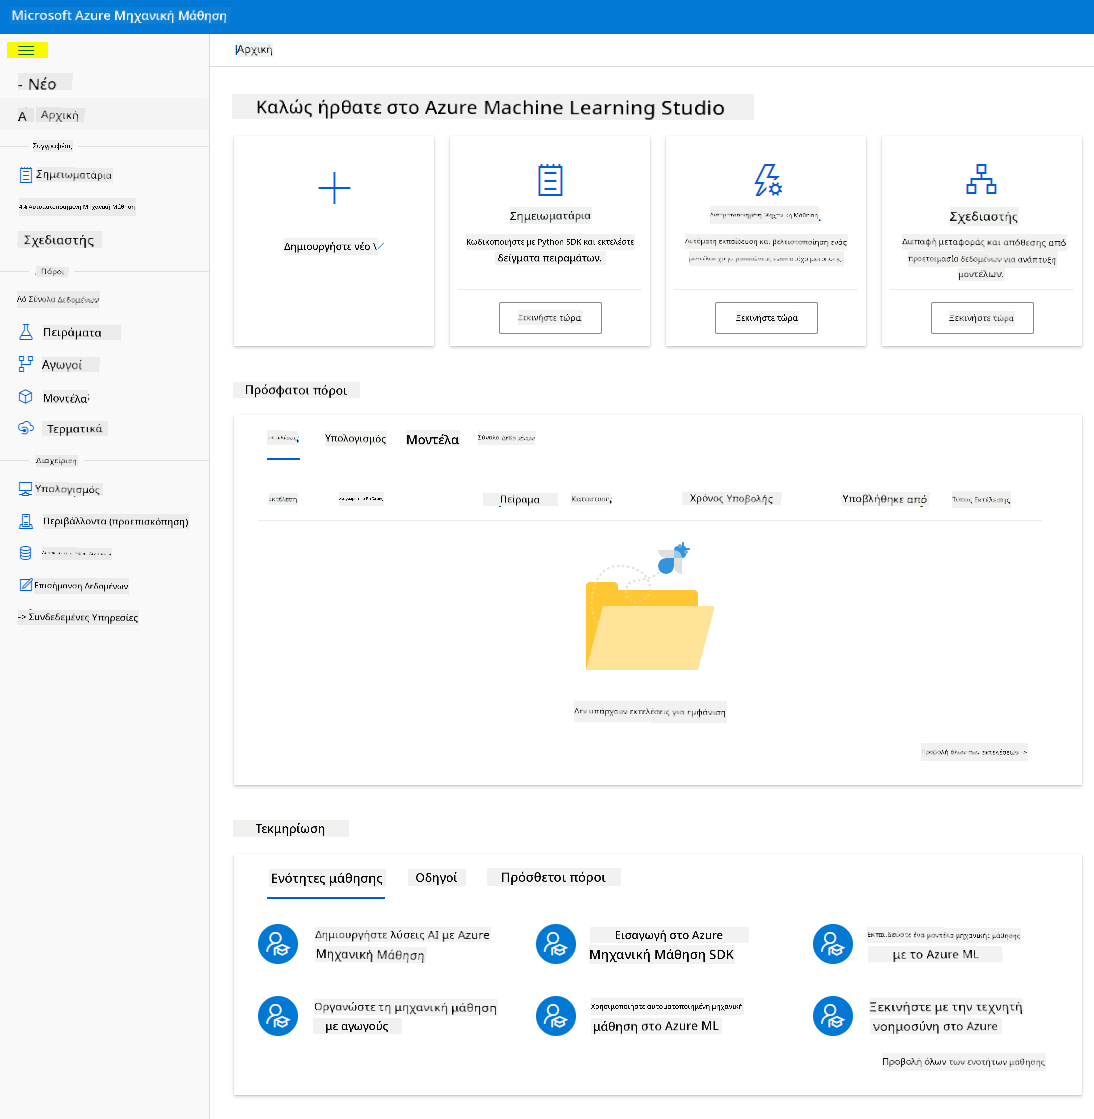View all learning modules link
Screen dimensions: 1094x1119
coord(963,1061)
